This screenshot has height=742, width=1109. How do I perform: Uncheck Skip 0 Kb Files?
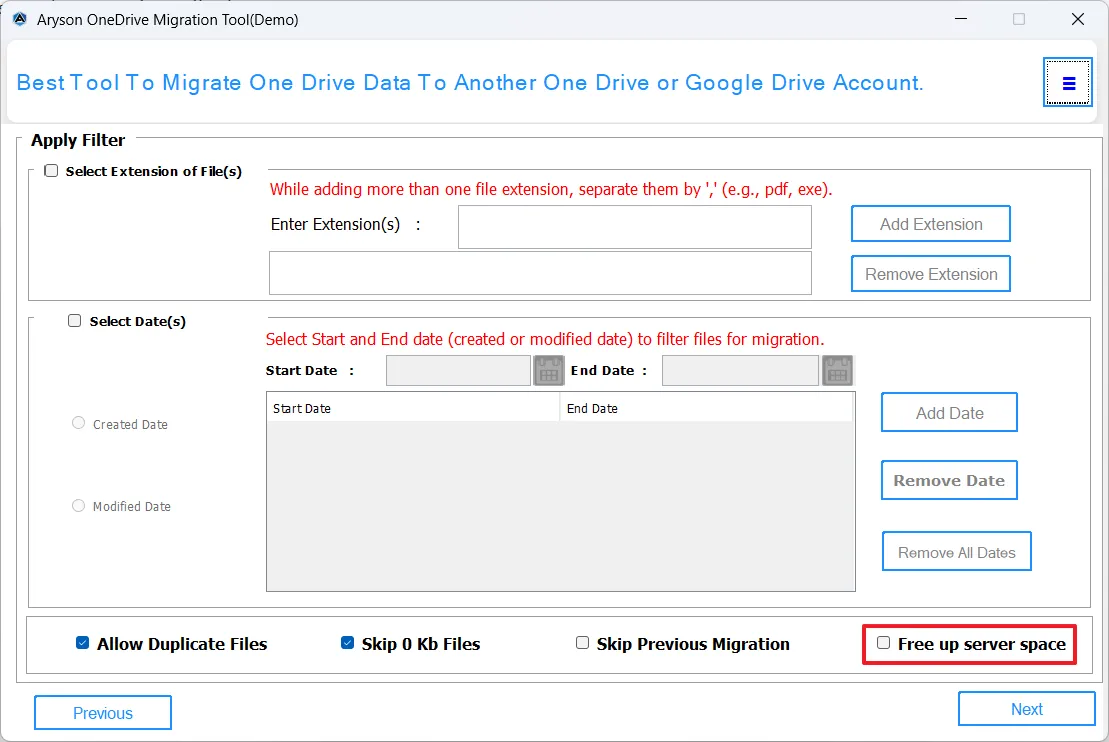pos(348,643)
